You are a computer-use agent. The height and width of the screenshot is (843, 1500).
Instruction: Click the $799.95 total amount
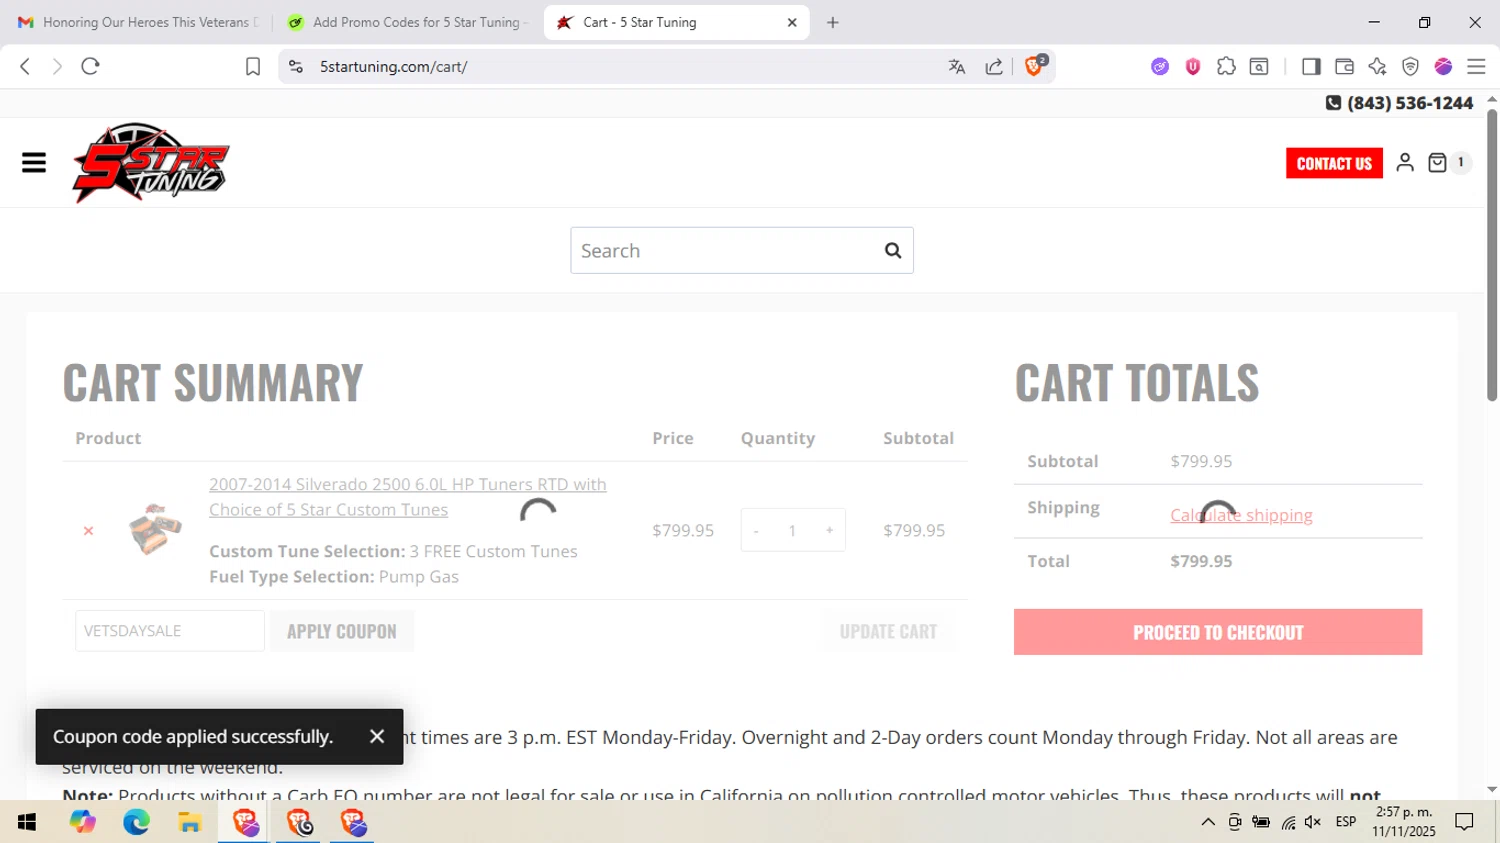(1201, 561)
